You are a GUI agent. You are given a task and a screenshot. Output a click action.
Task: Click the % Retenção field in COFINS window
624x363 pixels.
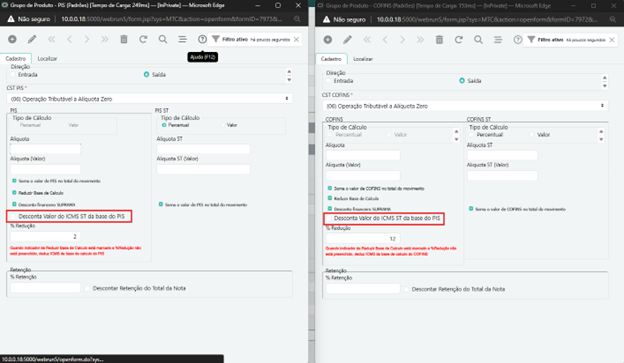tap(363, 289)
